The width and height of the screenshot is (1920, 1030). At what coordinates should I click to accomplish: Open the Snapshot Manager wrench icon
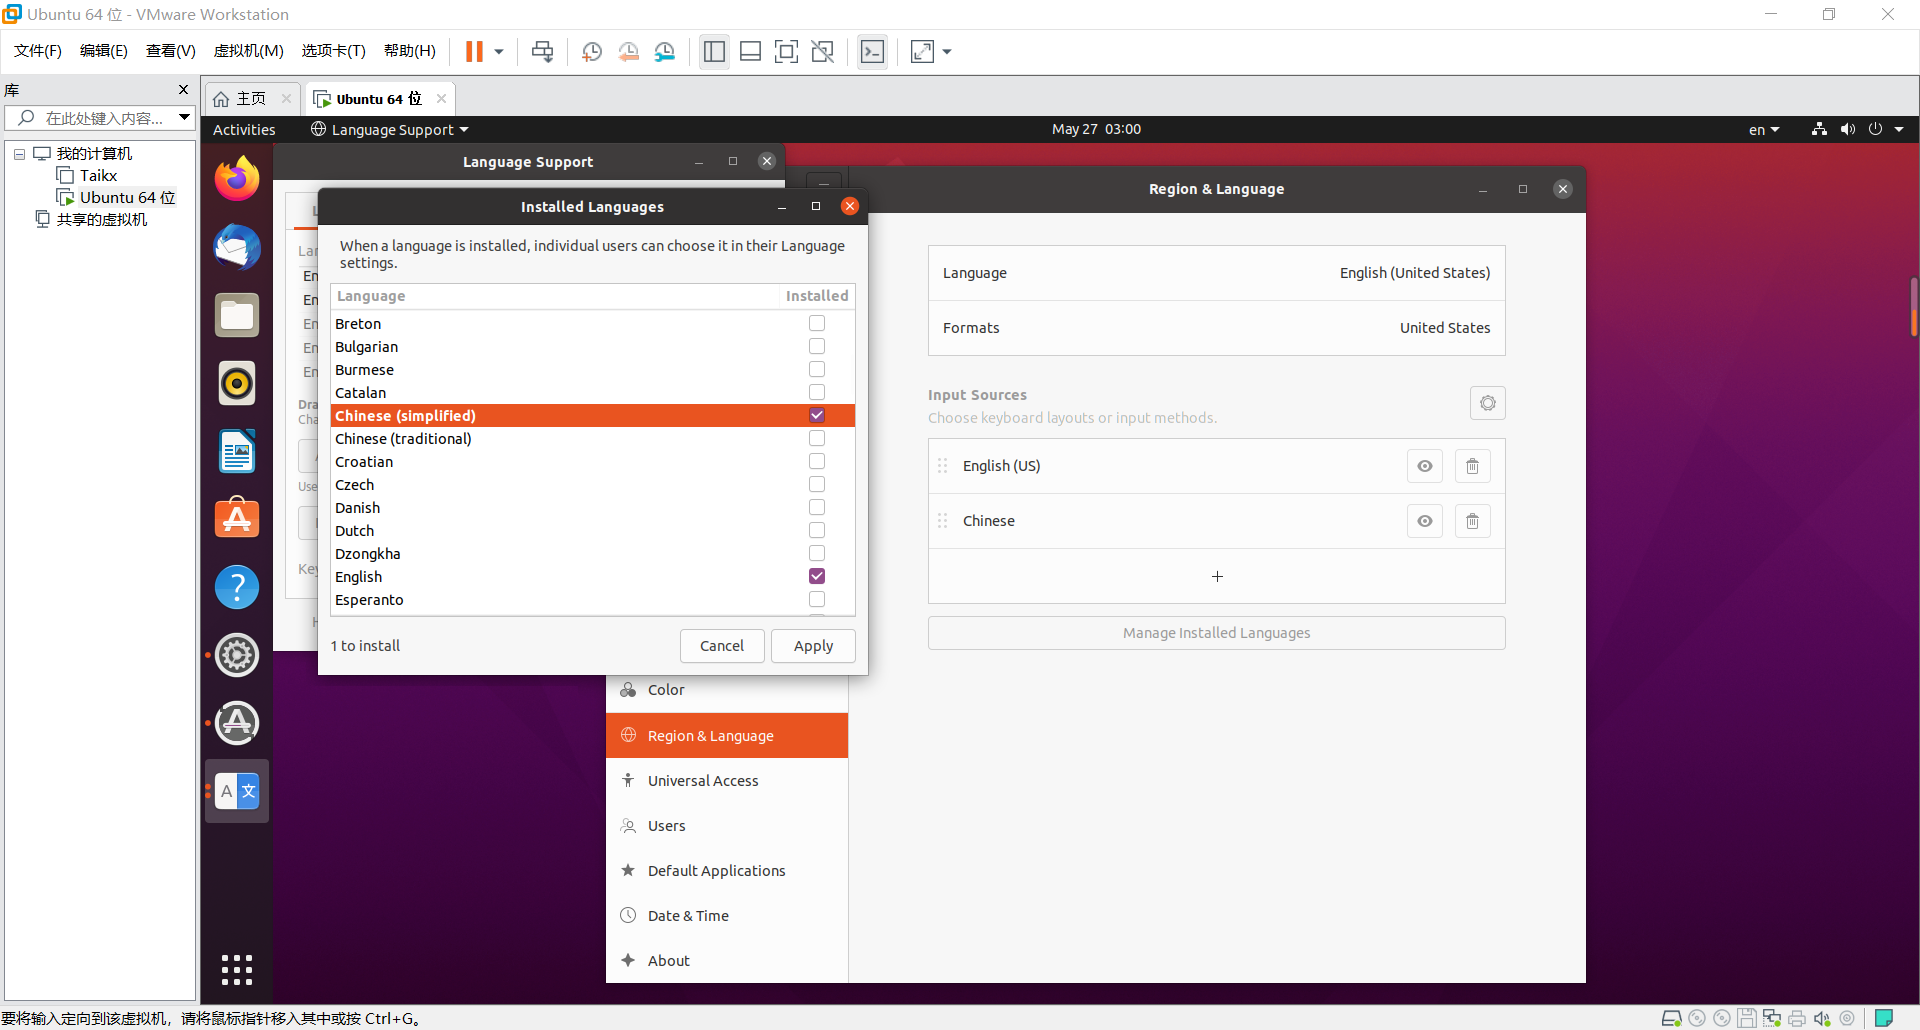click(x=664, y=51)
